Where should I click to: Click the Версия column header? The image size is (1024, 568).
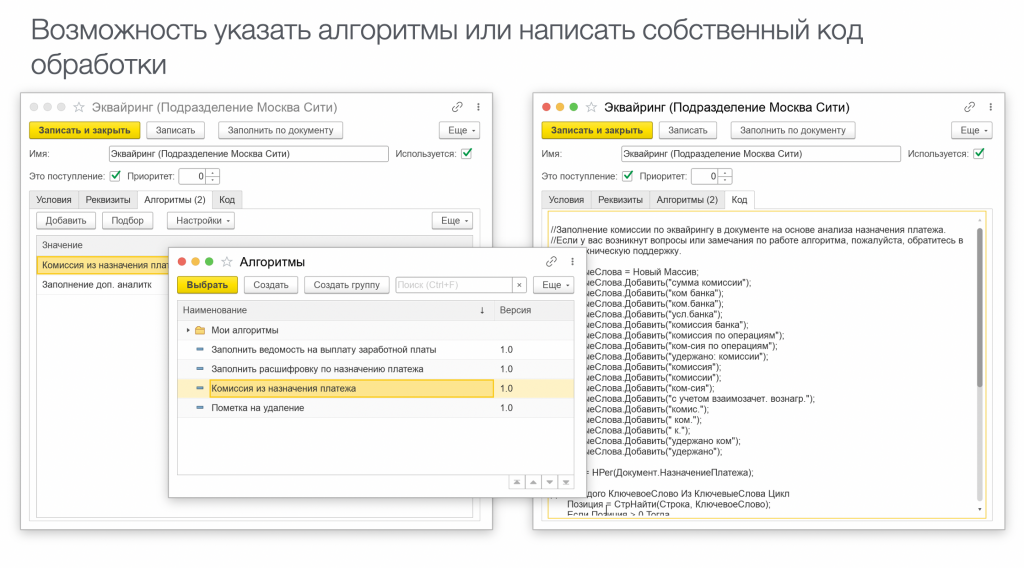tap(534, 311)
